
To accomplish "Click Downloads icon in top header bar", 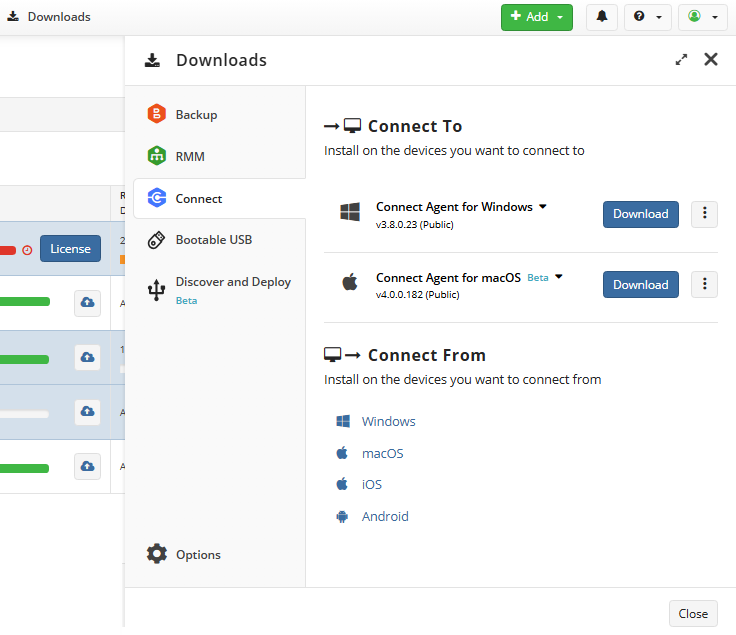I will pyautogui.click(x=13, y=16).
